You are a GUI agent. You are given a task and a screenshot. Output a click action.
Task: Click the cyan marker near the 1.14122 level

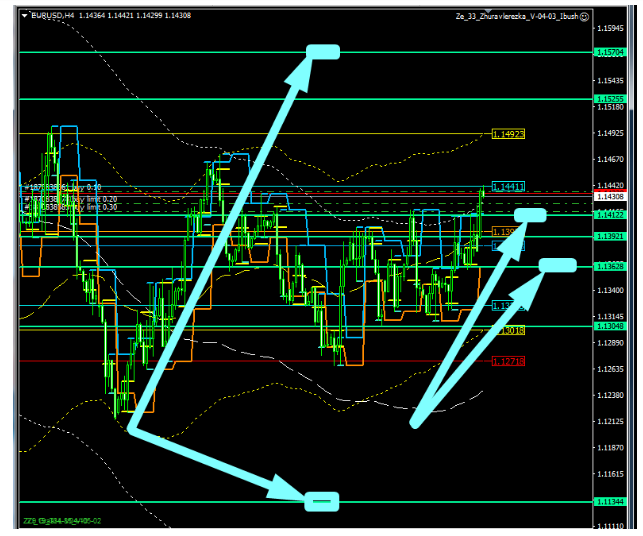click(x=530, y=214)
